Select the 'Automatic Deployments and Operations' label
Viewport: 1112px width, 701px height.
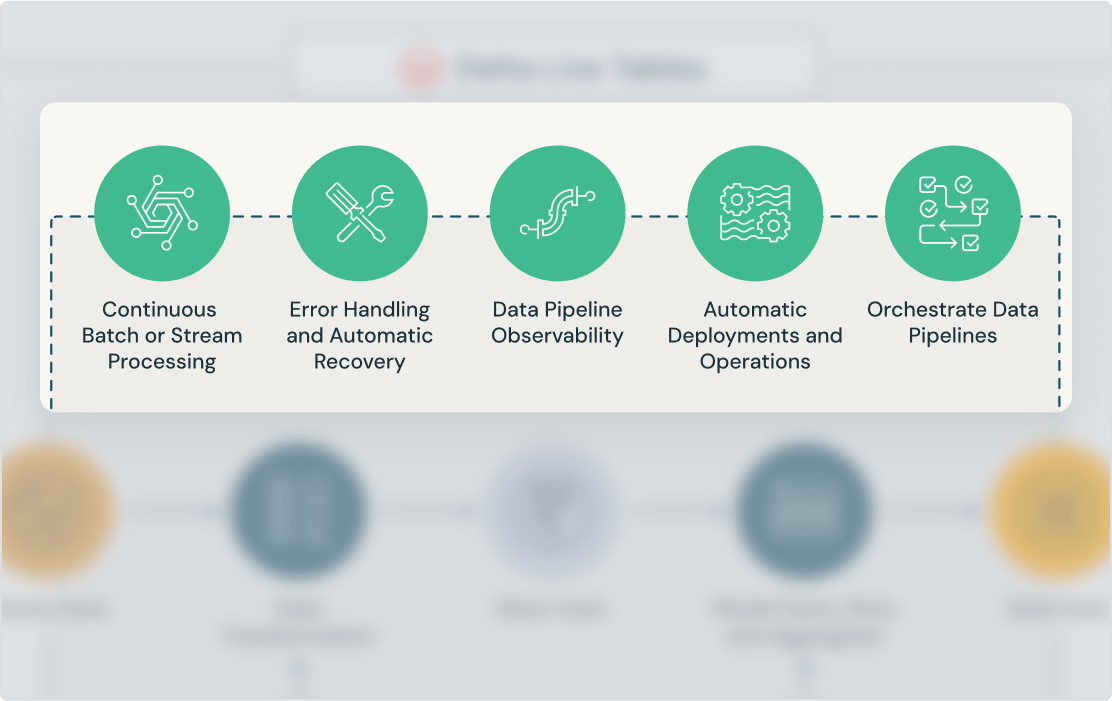point(755,336)
